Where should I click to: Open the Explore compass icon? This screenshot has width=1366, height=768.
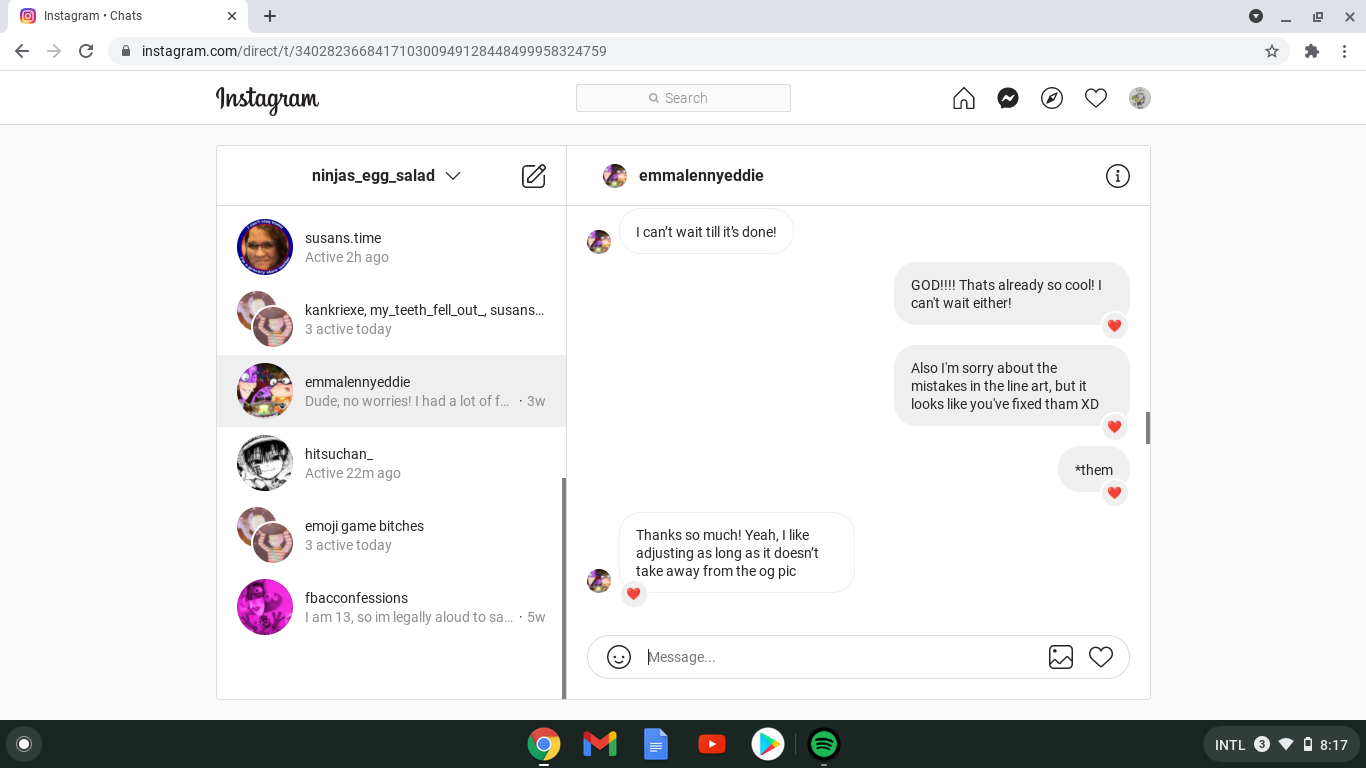click(1052, 98)
